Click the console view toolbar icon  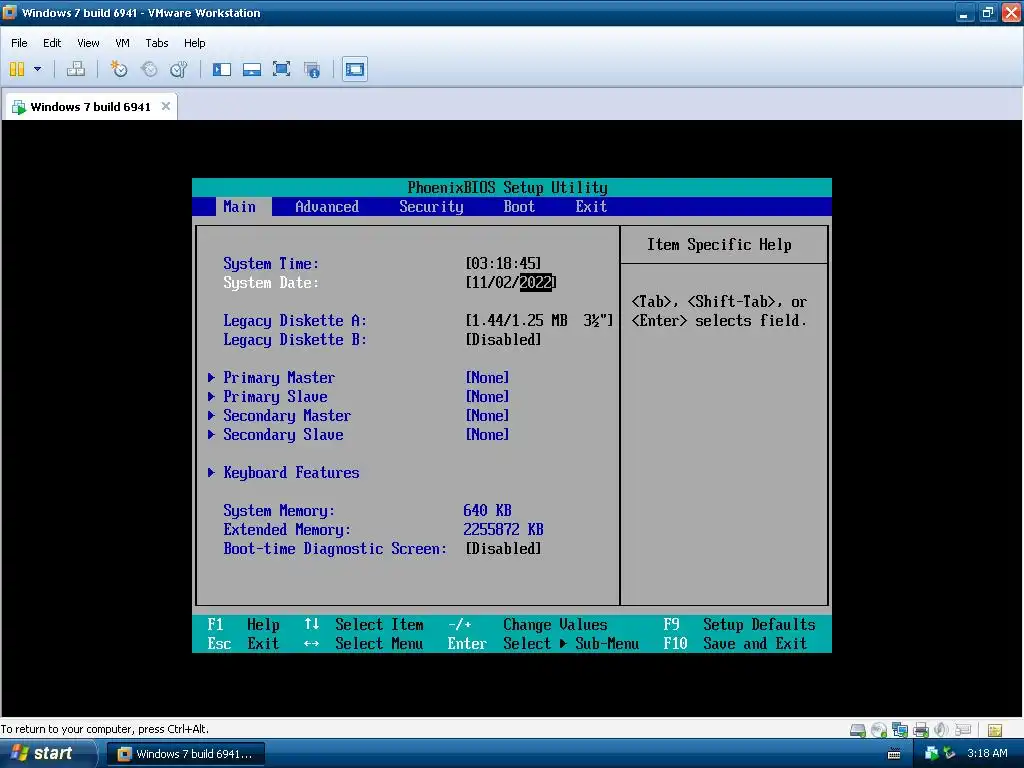click(x=355, y=69)
